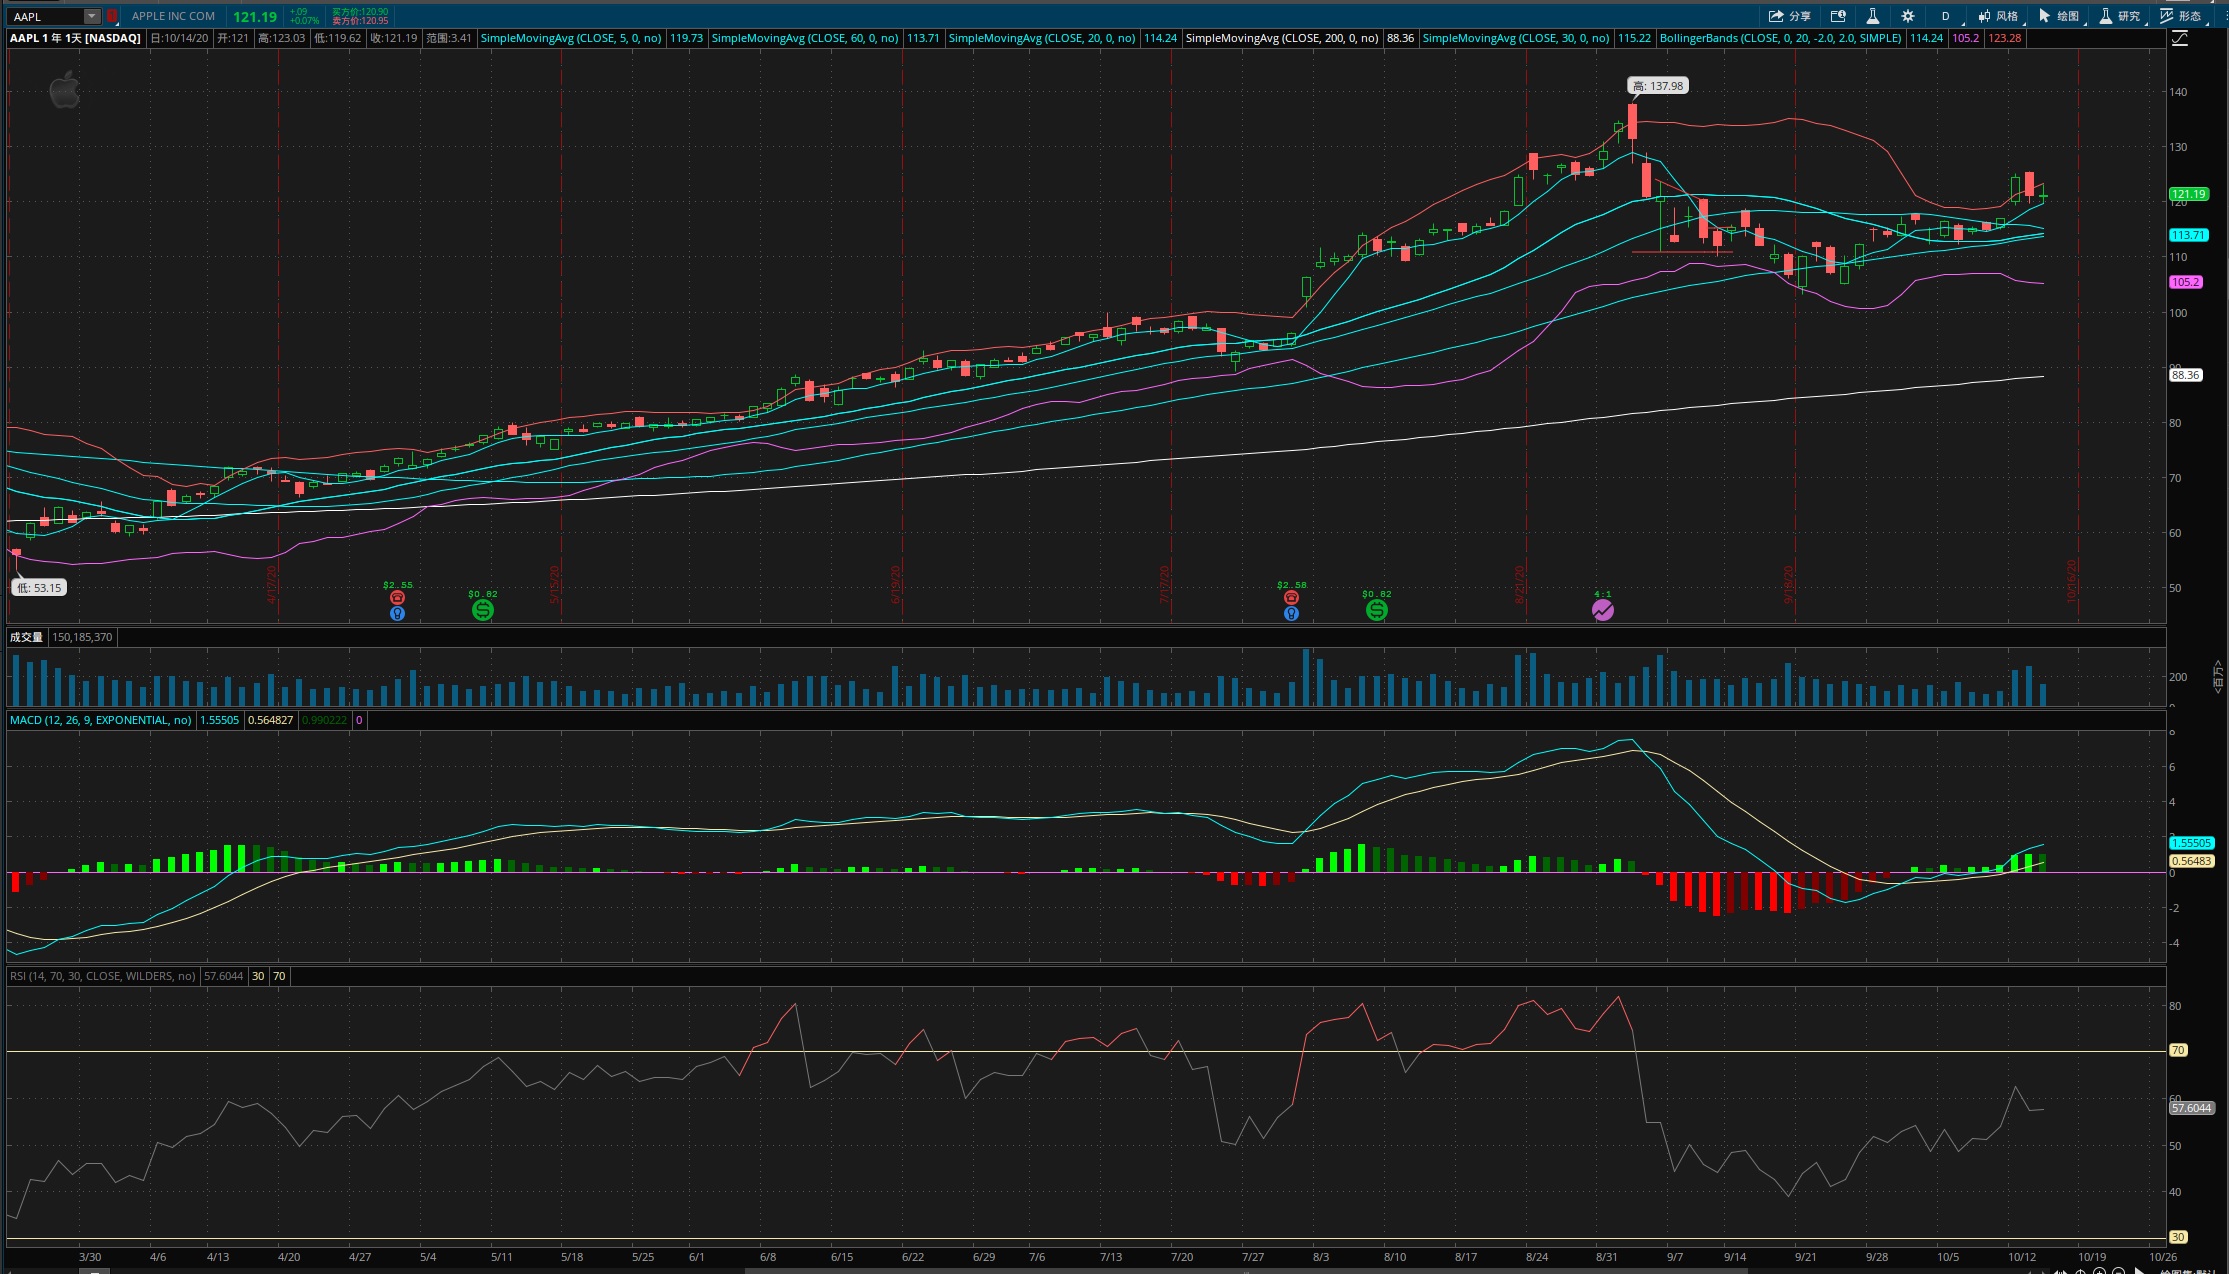Viewport: 2229px width, 1274px height.
Task: Click the 1.55505 MACD axis label
Action: click(2192, 843)
